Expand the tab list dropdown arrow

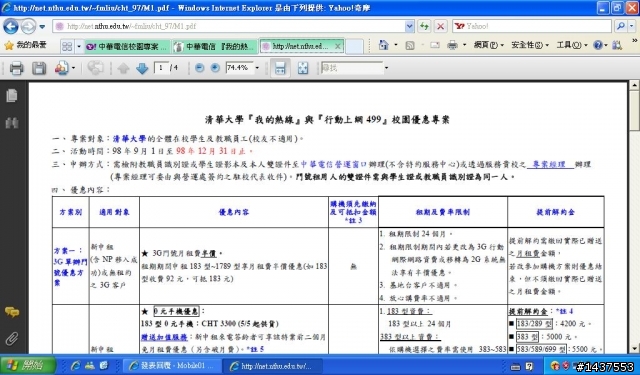(x=79, y=47)
